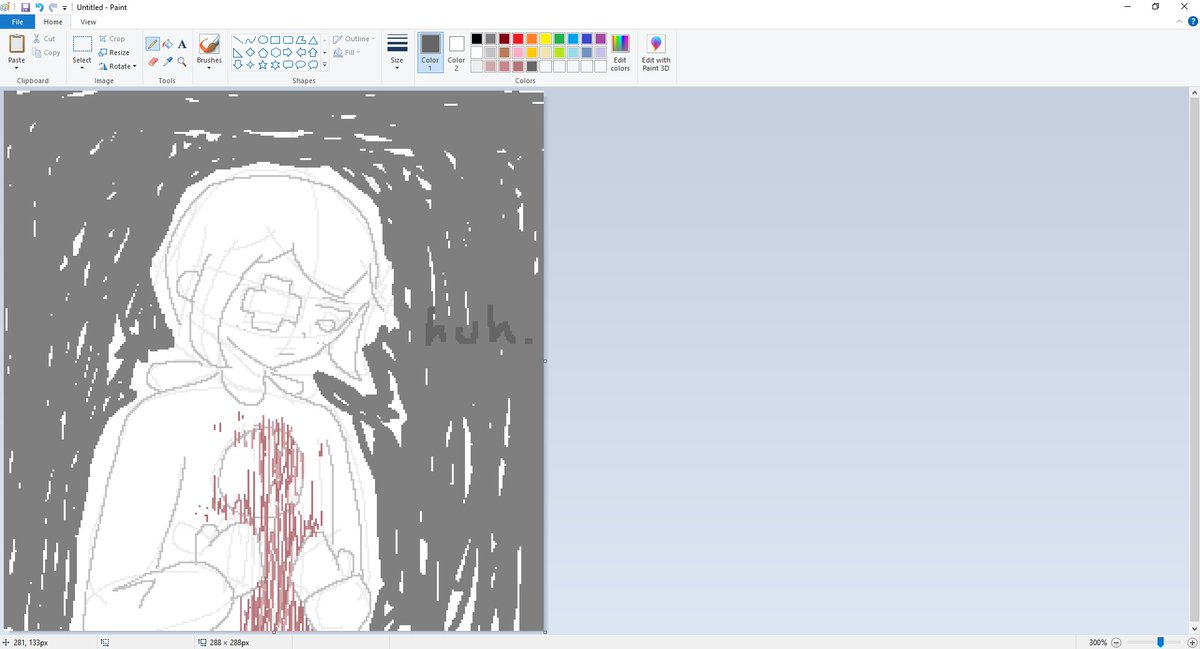1200x649 pixels.
Task: Click Edit with Paint 3D button
Action: coord(656,52)
